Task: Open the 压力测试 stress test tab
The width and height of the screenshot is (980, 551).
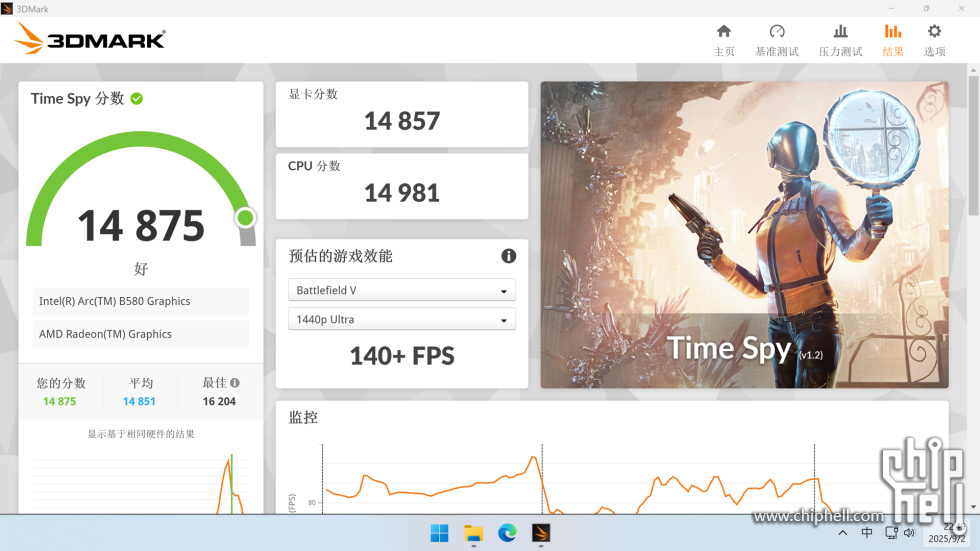Action: click(x=840, y=41)
